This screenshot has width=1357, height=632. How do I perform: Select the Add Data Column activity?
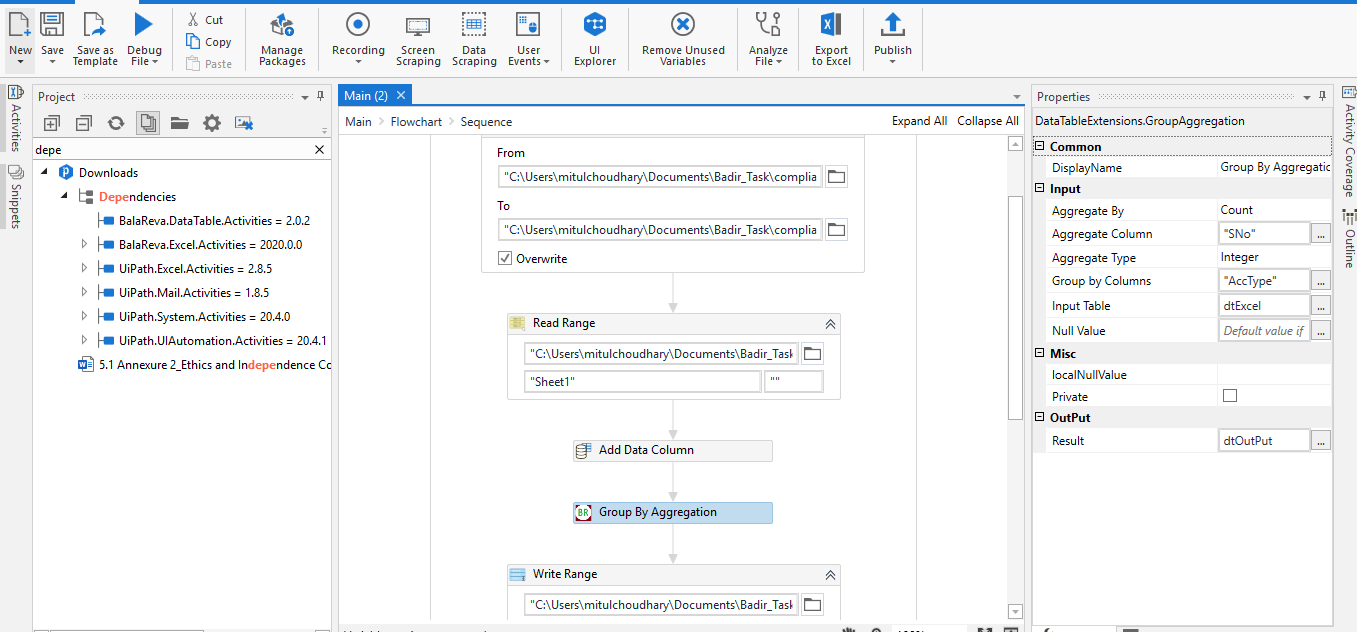point(672,450)
